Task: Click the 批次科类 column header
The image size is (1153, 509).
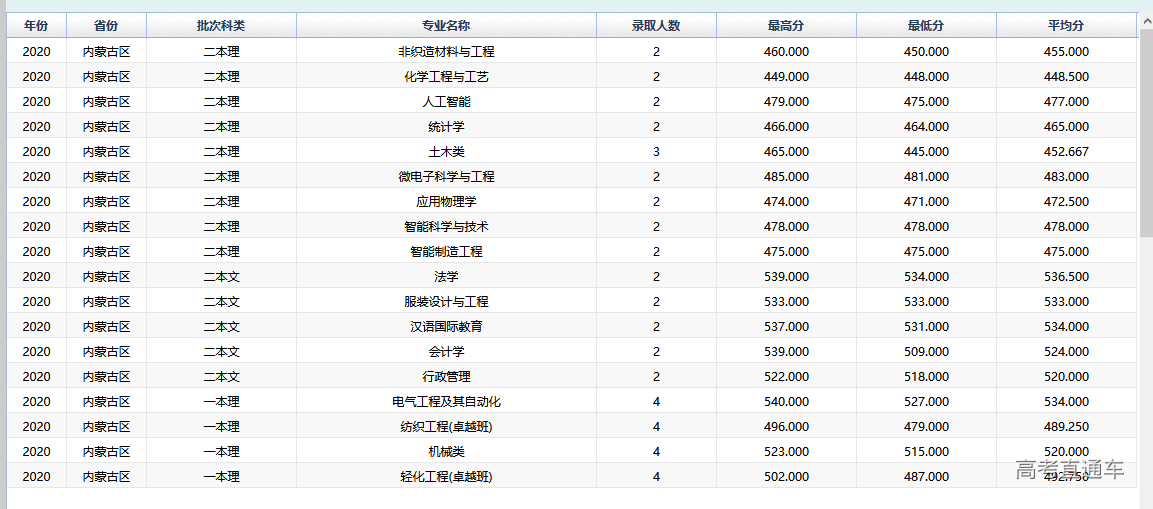Action: pyautogui.click(x=221, y=26)
